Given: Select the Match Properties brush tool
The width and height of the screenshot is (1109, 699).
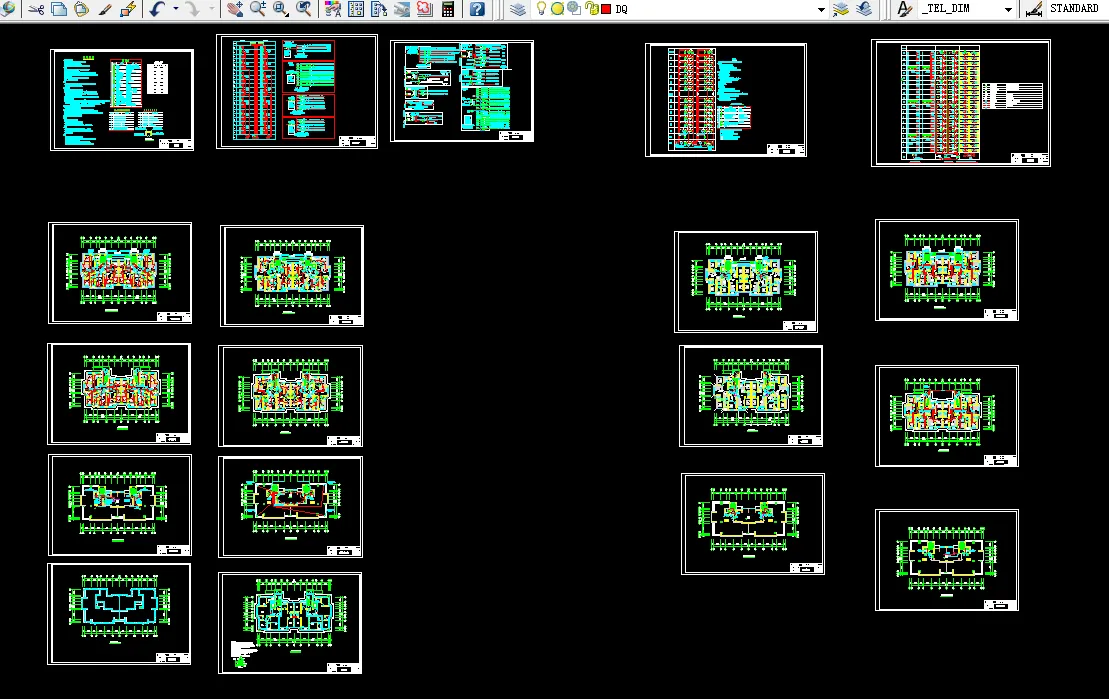Looking at the screenshot, I should pyautogui.click(x=105, y=9).
